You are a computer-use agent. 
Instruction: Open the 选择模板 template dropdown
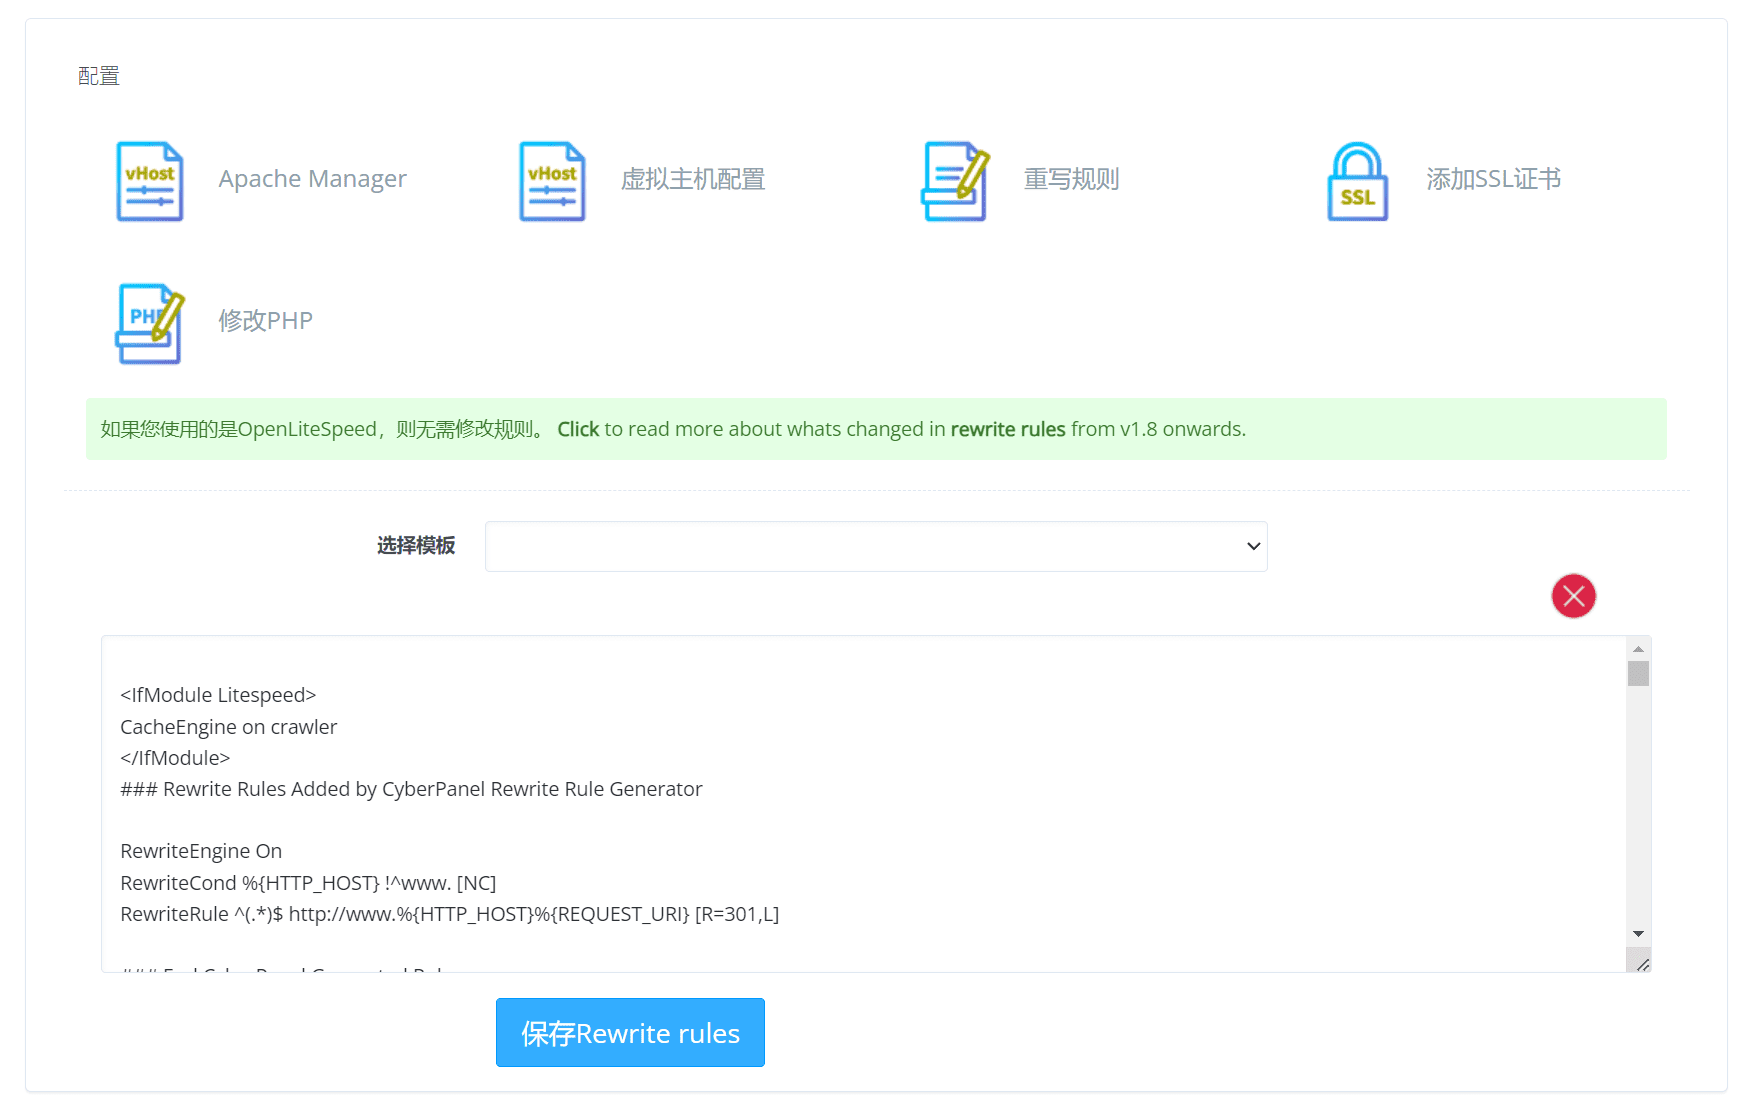point(875,546)
